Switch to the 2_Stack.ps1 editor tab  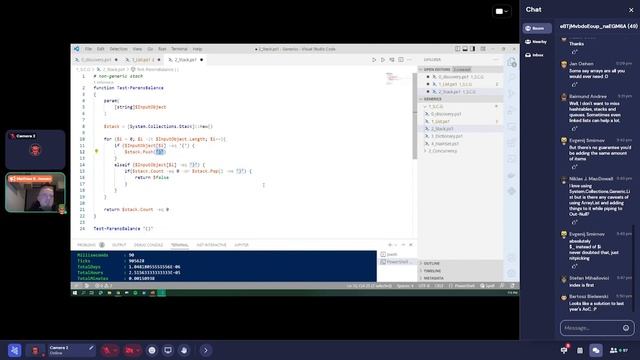pos(185,60)
